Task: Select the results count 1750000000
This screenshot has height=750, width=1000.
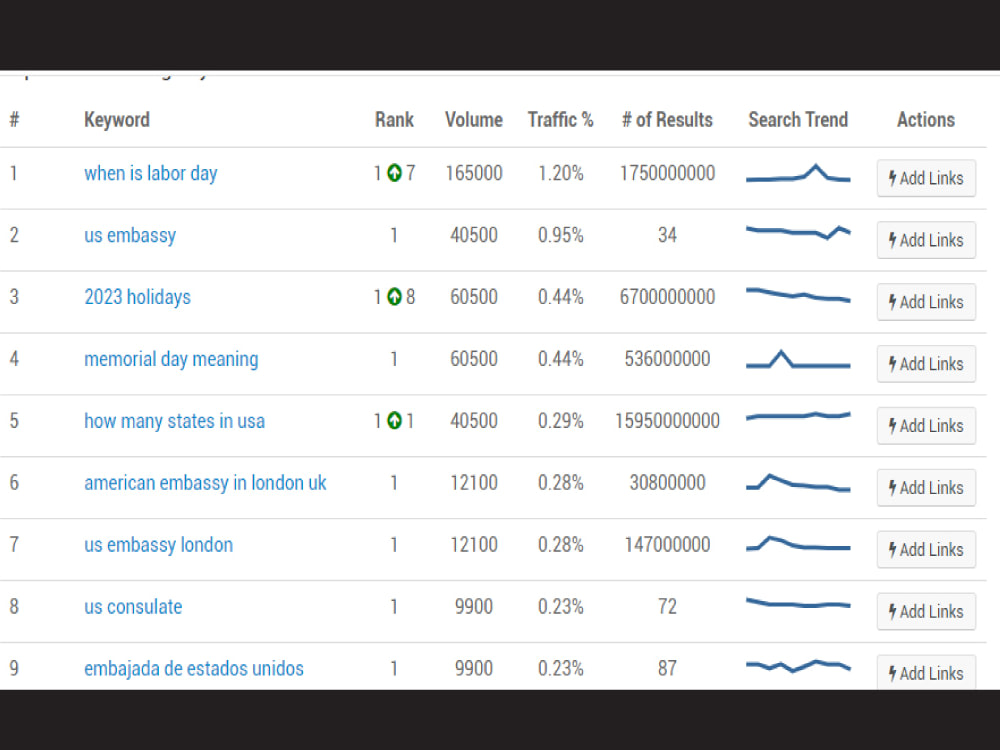Action: (x=667, y=173)
